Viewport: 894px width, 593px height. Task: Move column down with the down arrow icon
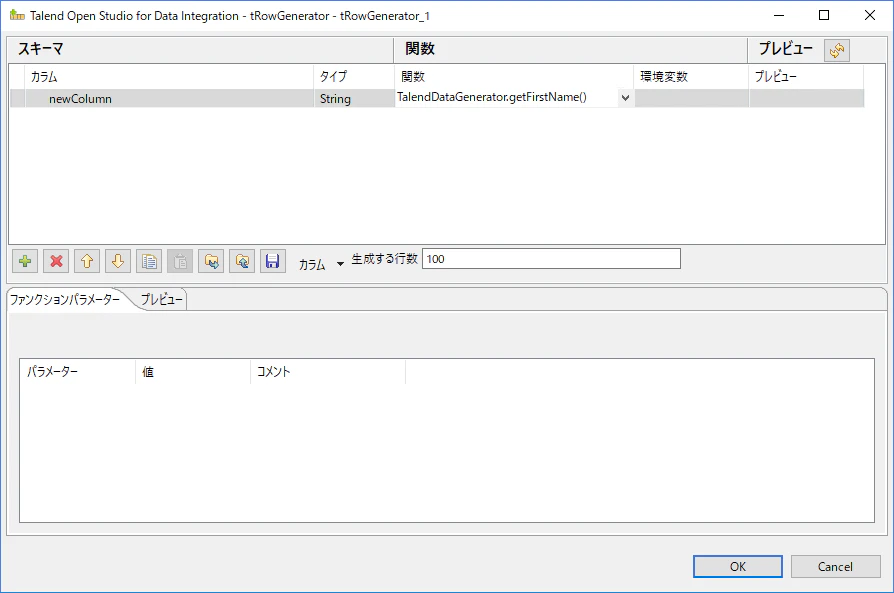[x=118, y=262]
